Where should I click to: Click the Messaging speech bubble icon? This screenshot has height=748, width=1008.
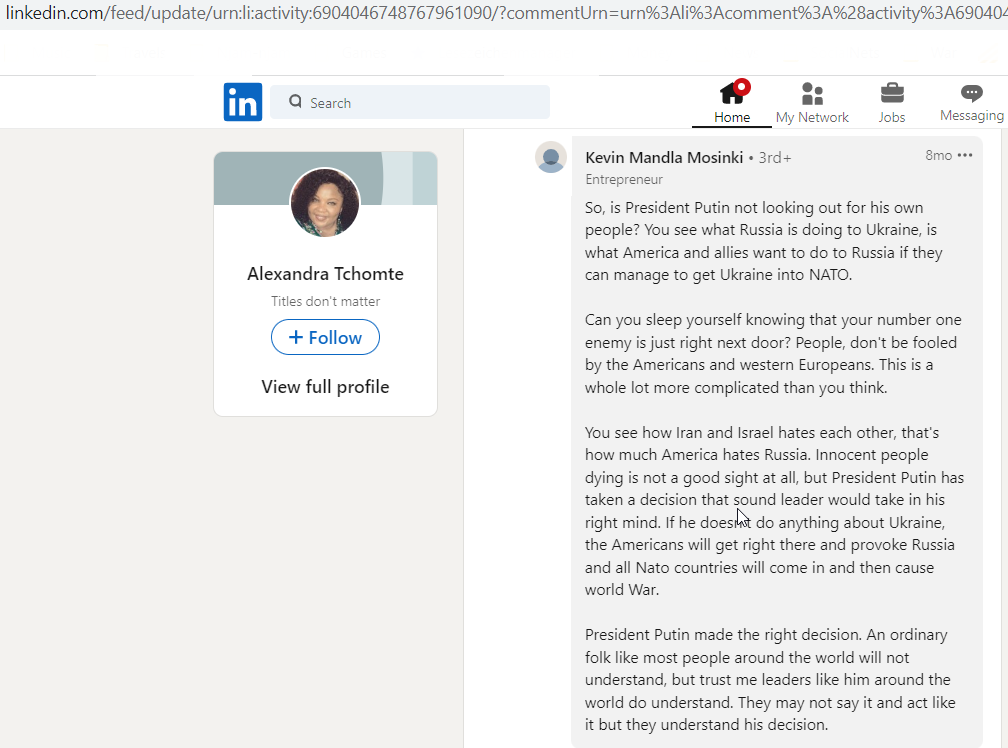pyautogui.click(x=971, y=93)
